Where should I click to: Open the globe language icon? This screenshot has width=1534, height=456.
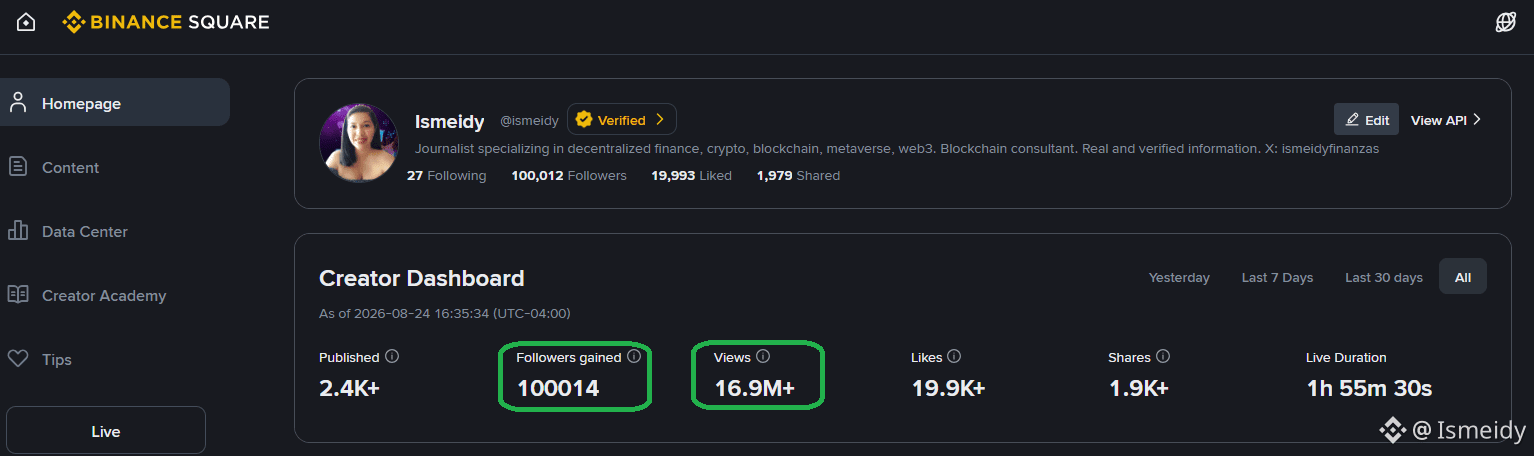(1506, 22)
